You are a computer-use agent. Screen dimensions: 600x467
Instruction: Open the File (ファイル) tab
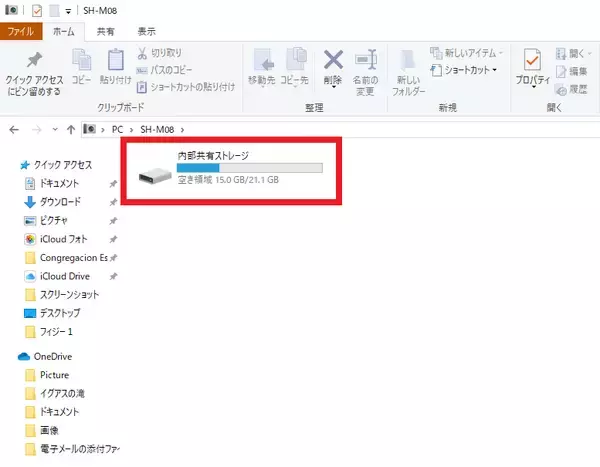(x=21, y=31)
